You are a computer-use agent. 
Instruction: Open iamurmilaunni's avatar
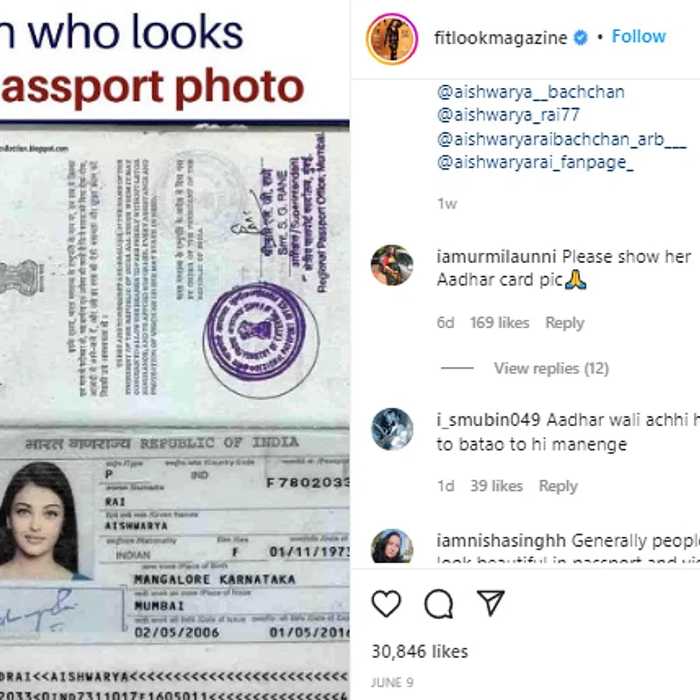click(392, 265)
